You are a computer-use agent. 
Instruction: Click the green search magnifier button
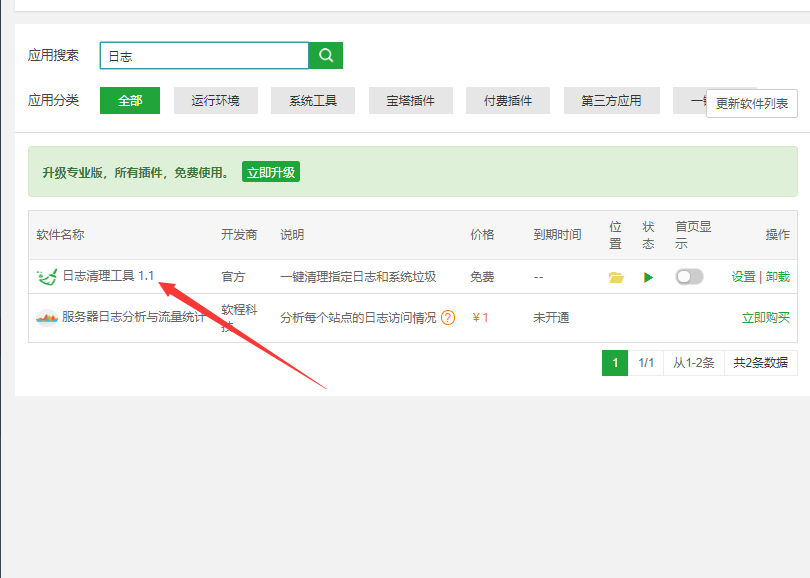click(325, 56)
